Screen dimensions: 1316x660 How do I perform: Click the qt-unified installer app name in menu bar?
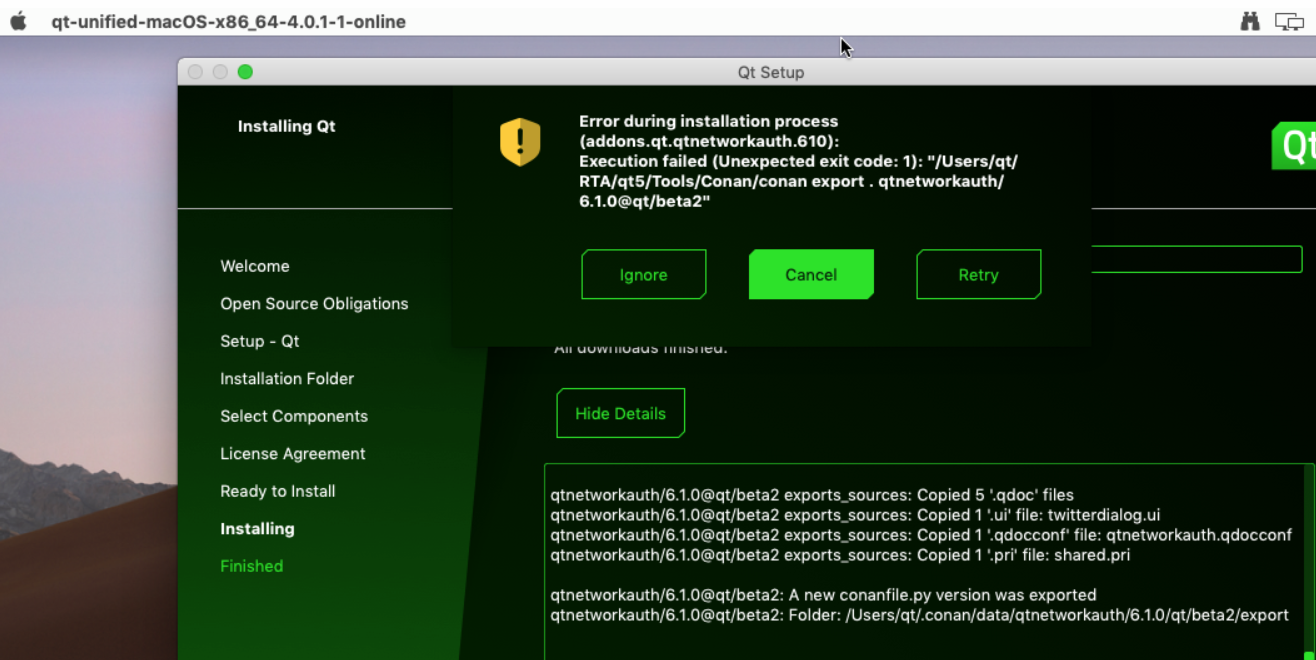[x=229, y=21]
